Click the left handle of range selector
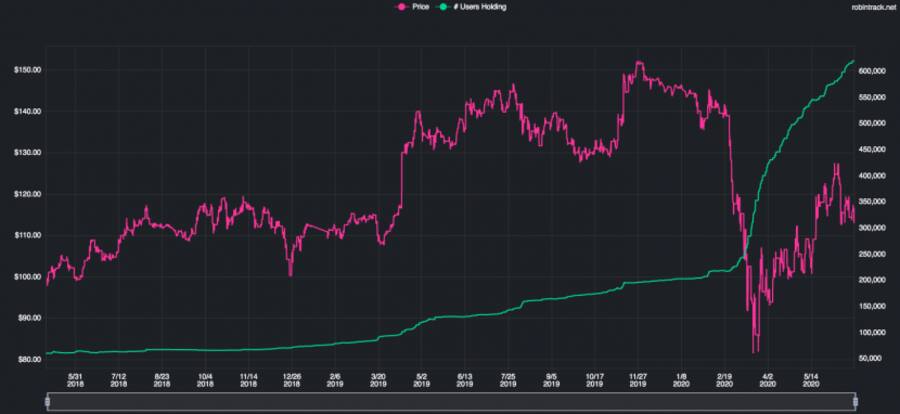Screen dimensions: 900x414 (48, 400)
